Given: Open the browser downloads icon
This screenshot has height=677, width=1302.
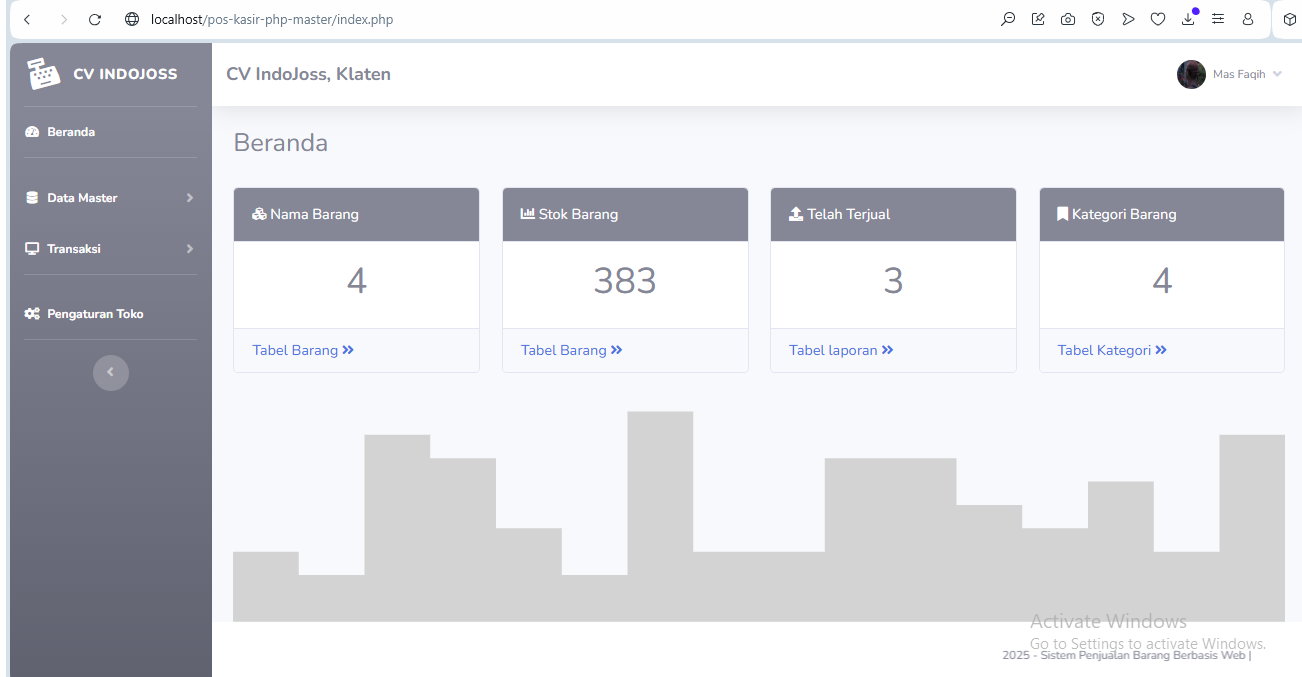Looking at the screenshot, I should tap(1188, 19).
